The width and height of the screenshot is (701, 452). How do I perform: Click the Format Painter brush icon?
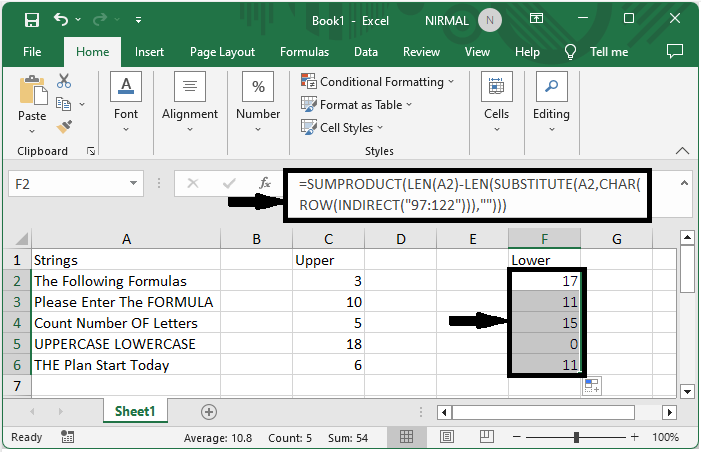coord(64,127)
